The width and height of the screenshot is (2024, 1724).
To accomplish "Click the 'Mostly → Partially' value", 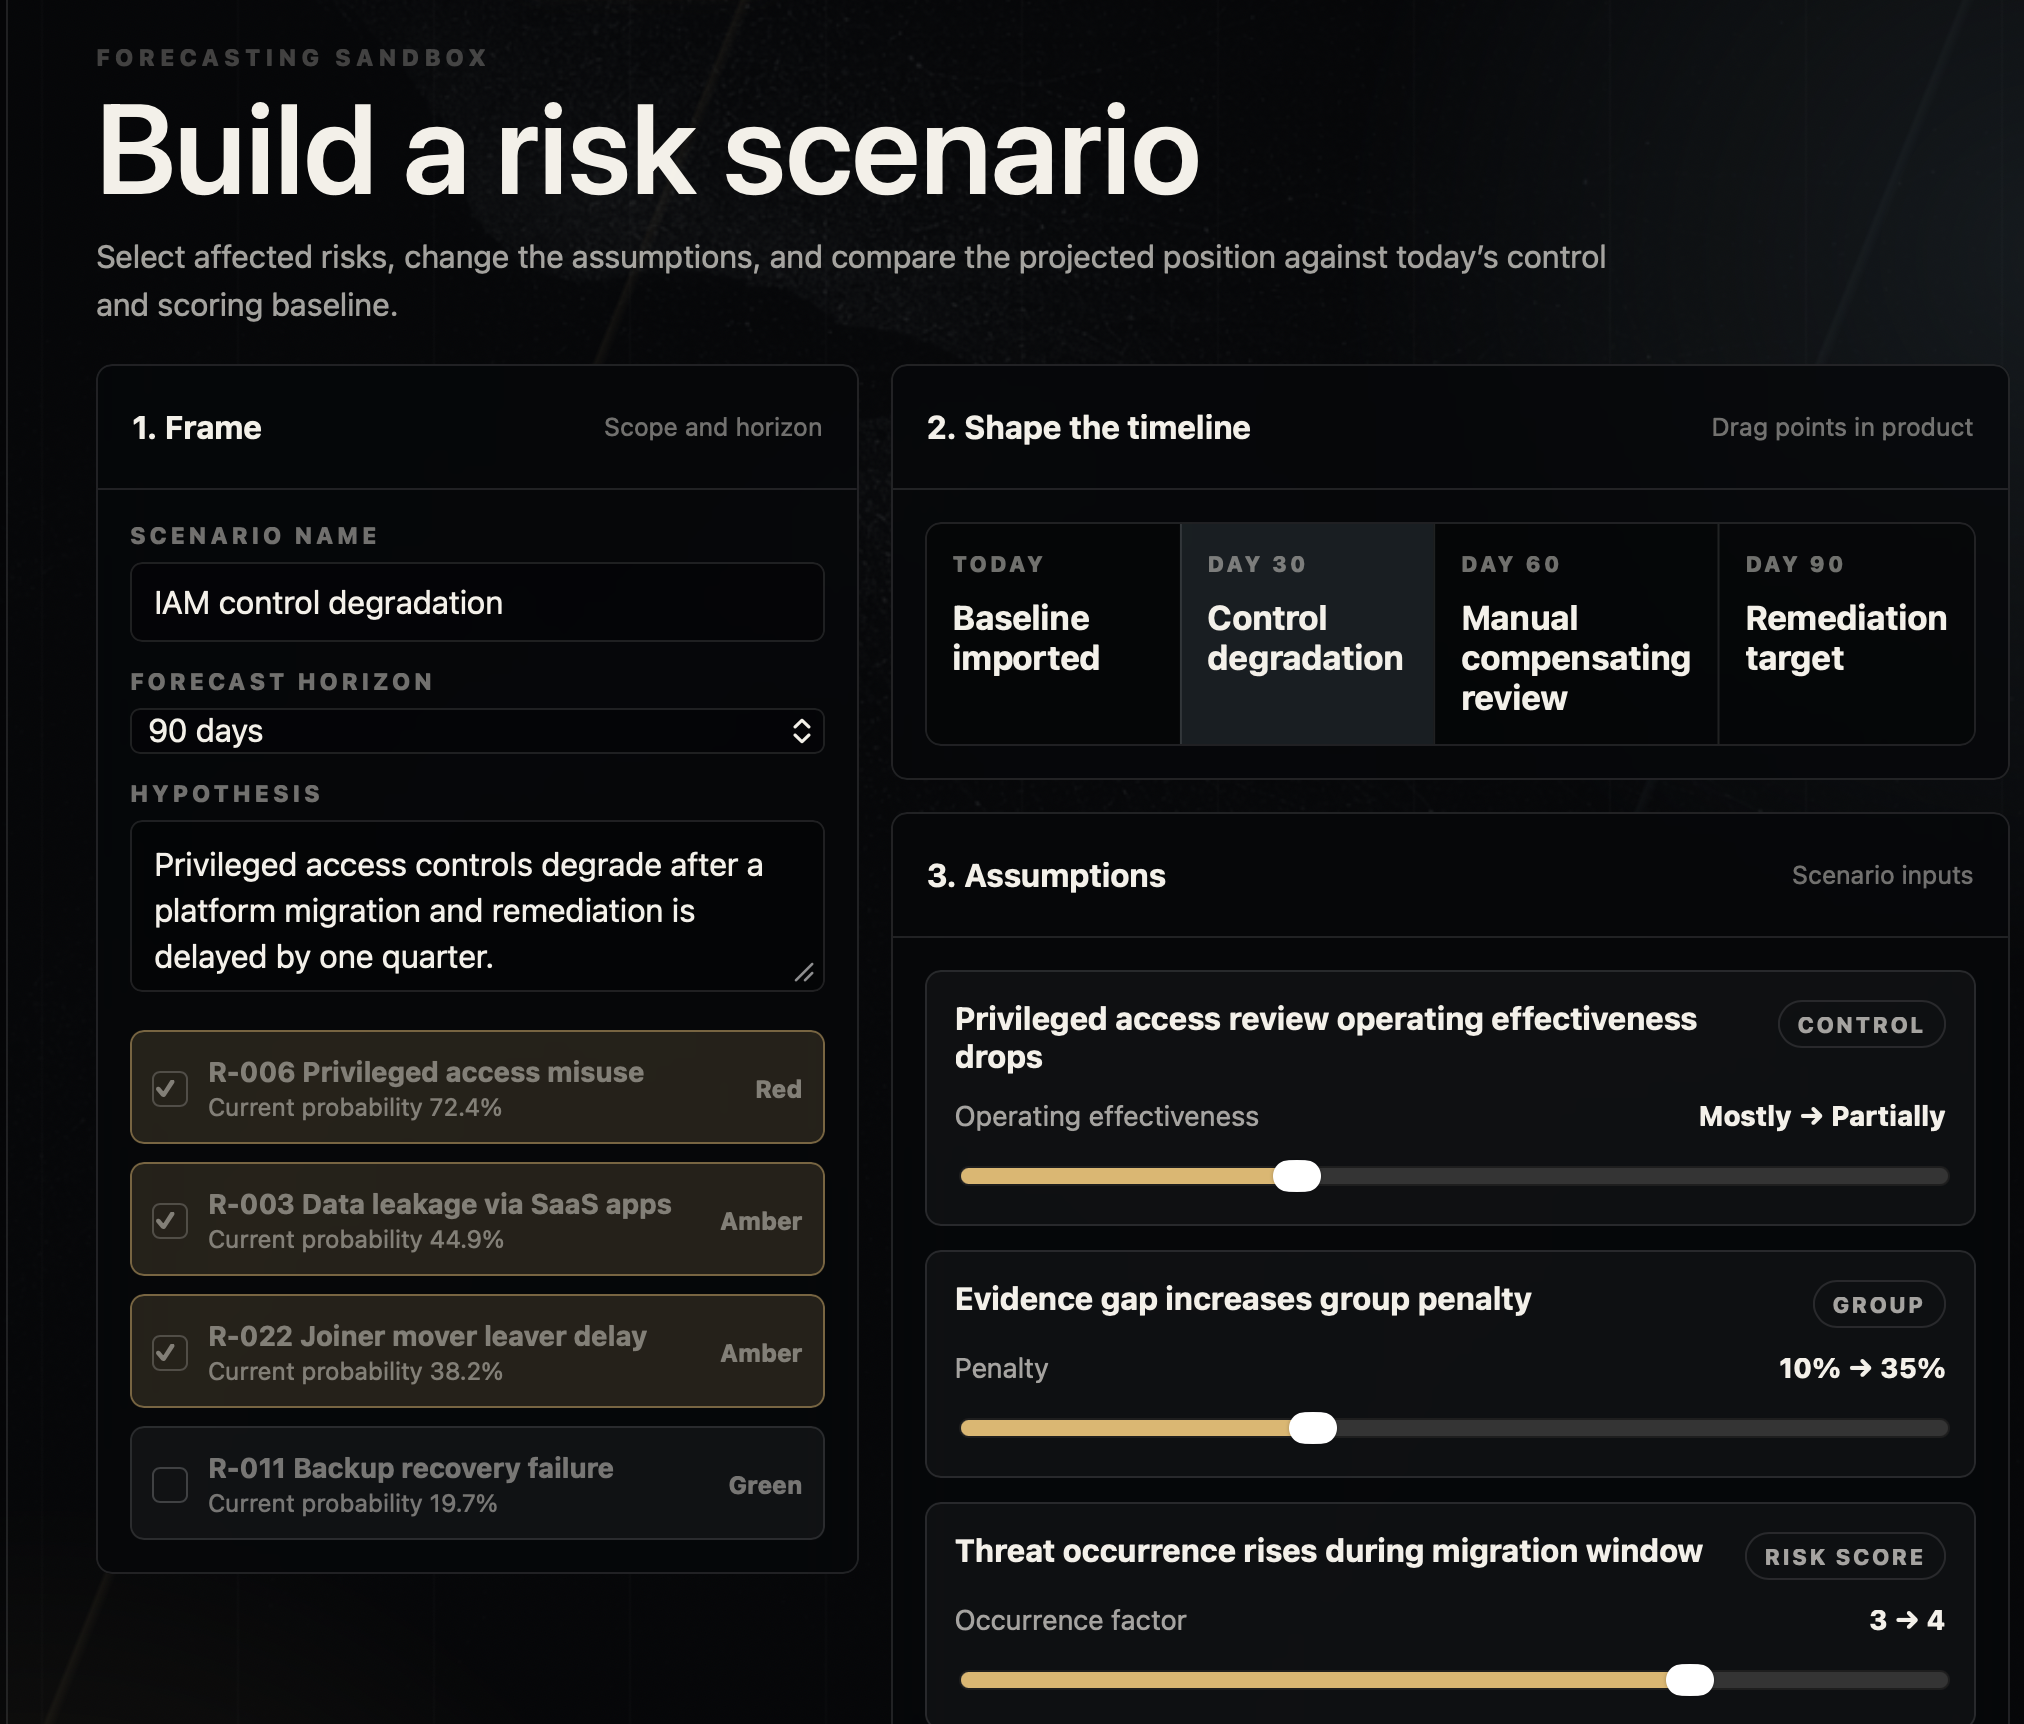I will click(x=1822, y=1116).
